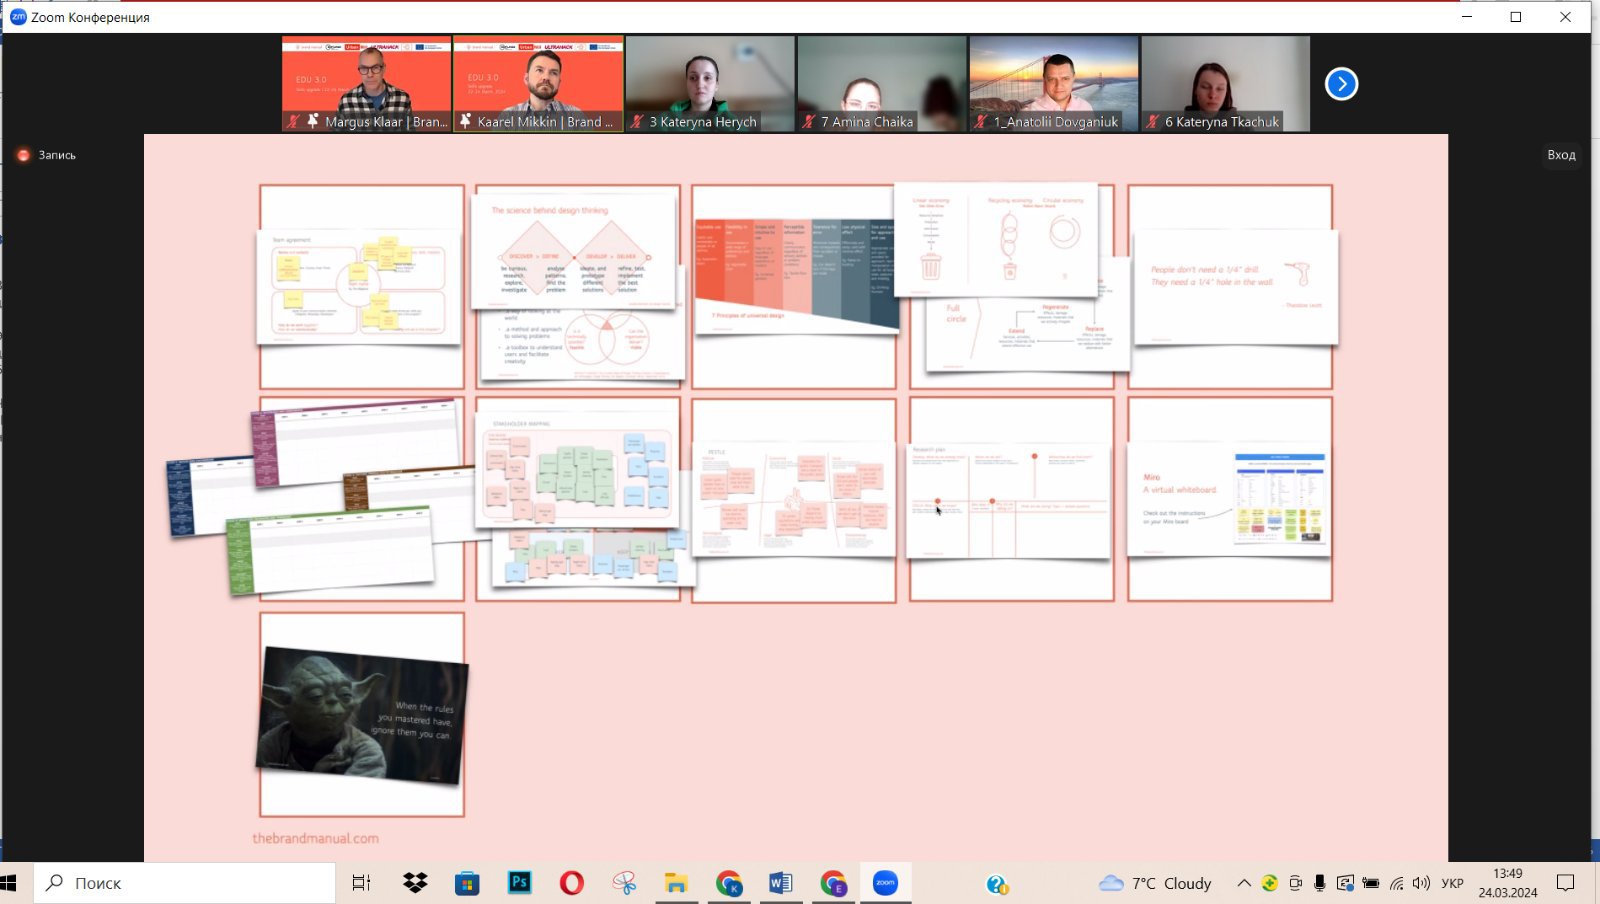The image size is (1600, 904).
Task: Click thebrandmanual.com link
Action: coord(315,838)
